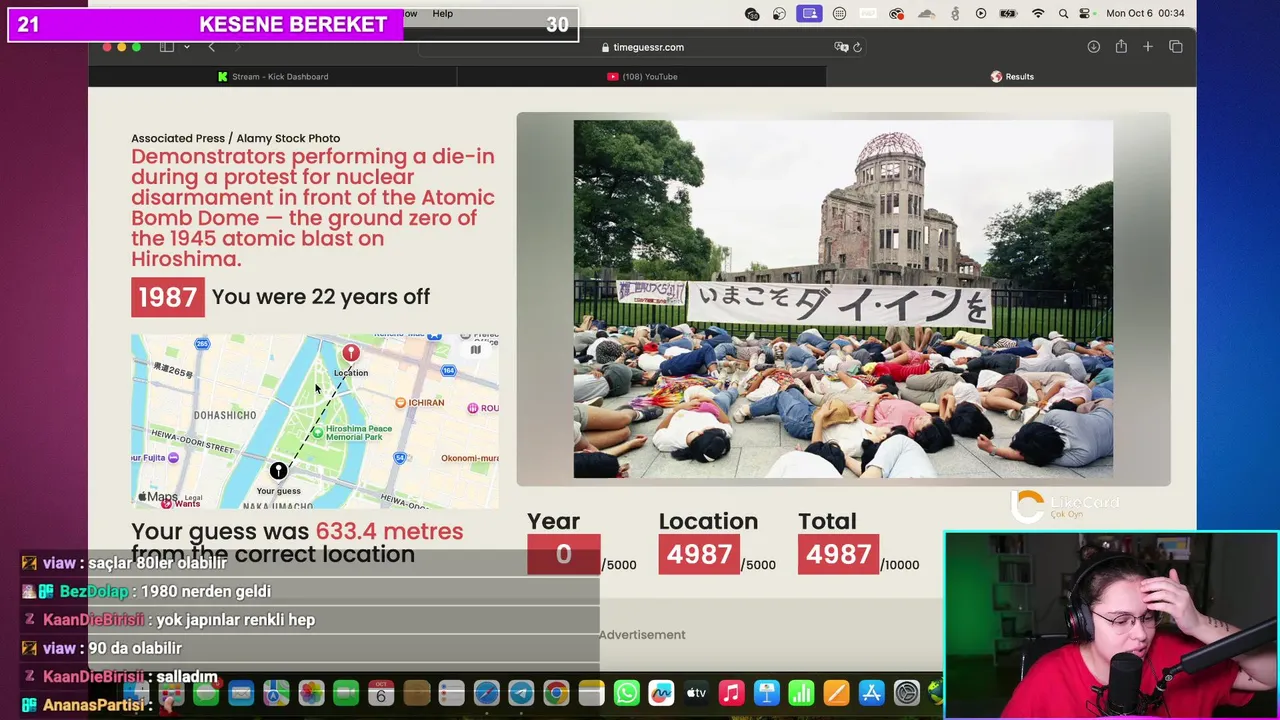Show the Safari tab overview
Image resolution: width=1280 pixels, height=720 pixels.
1176,47
